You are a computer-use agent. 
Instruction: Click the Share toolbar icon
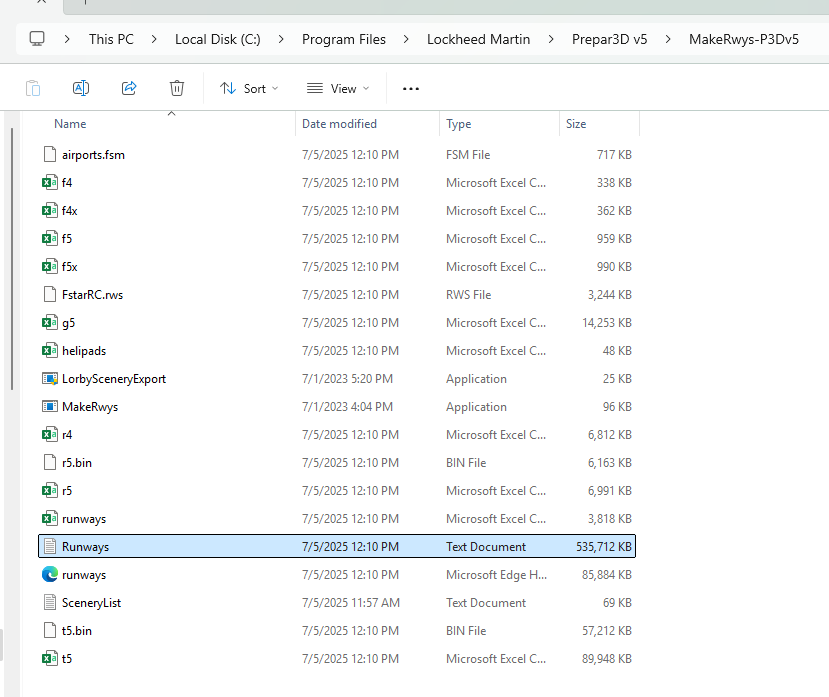coord(129,88)
